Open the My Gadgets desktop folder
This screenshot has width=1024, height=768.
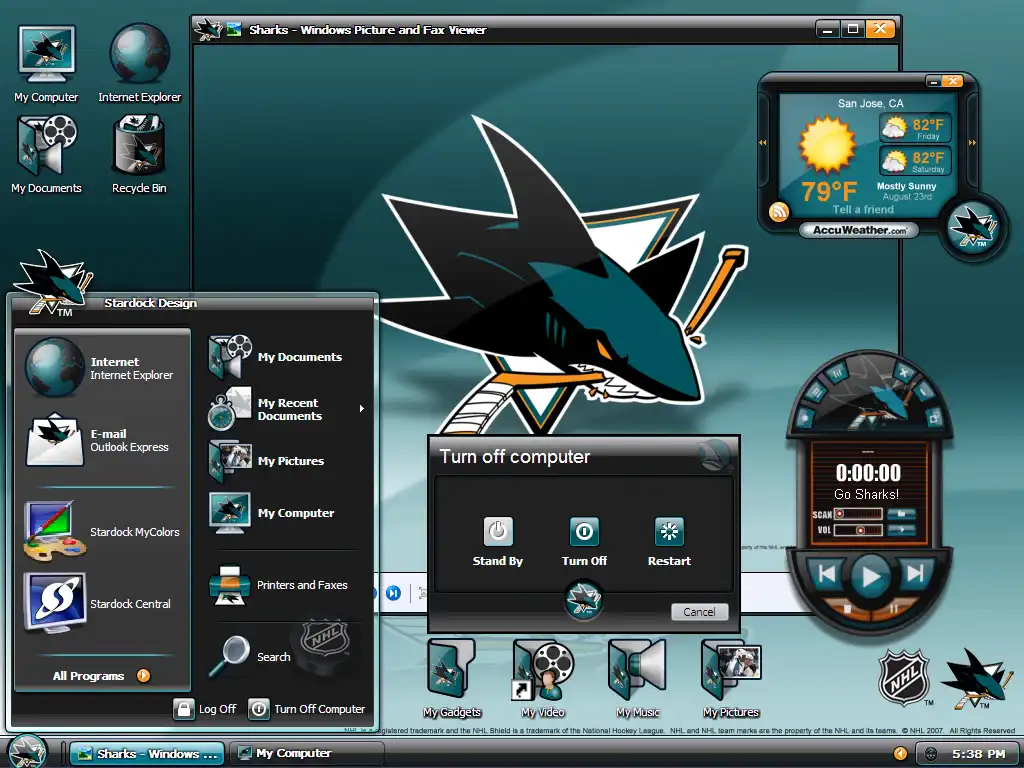pos(451,670)
